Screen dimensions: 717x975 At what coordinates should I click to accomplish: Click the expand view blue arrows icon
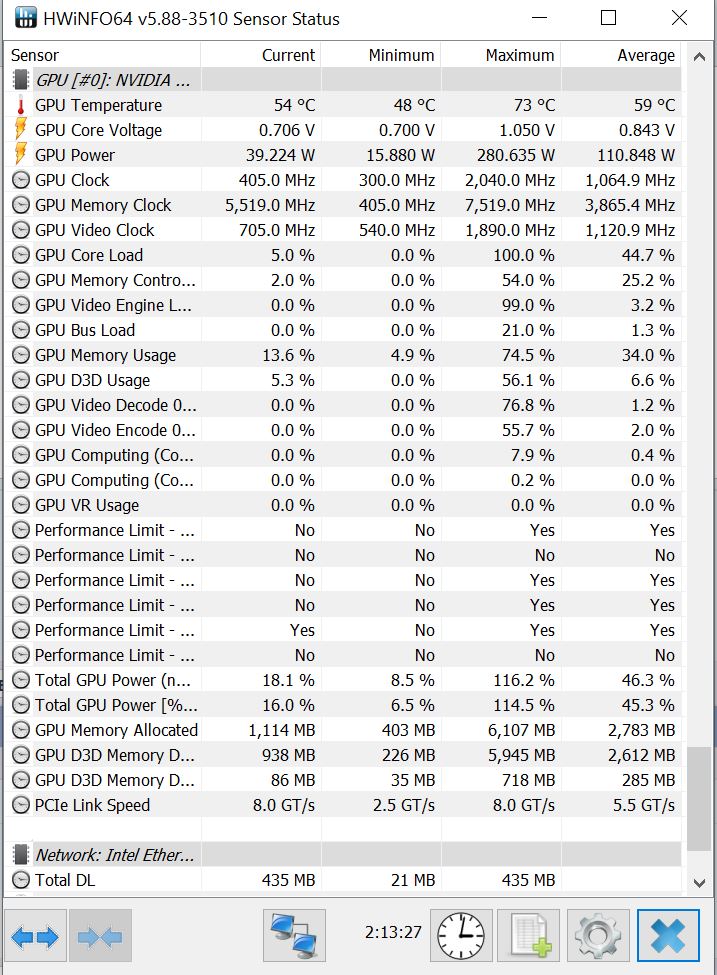(x=37, y=936)
